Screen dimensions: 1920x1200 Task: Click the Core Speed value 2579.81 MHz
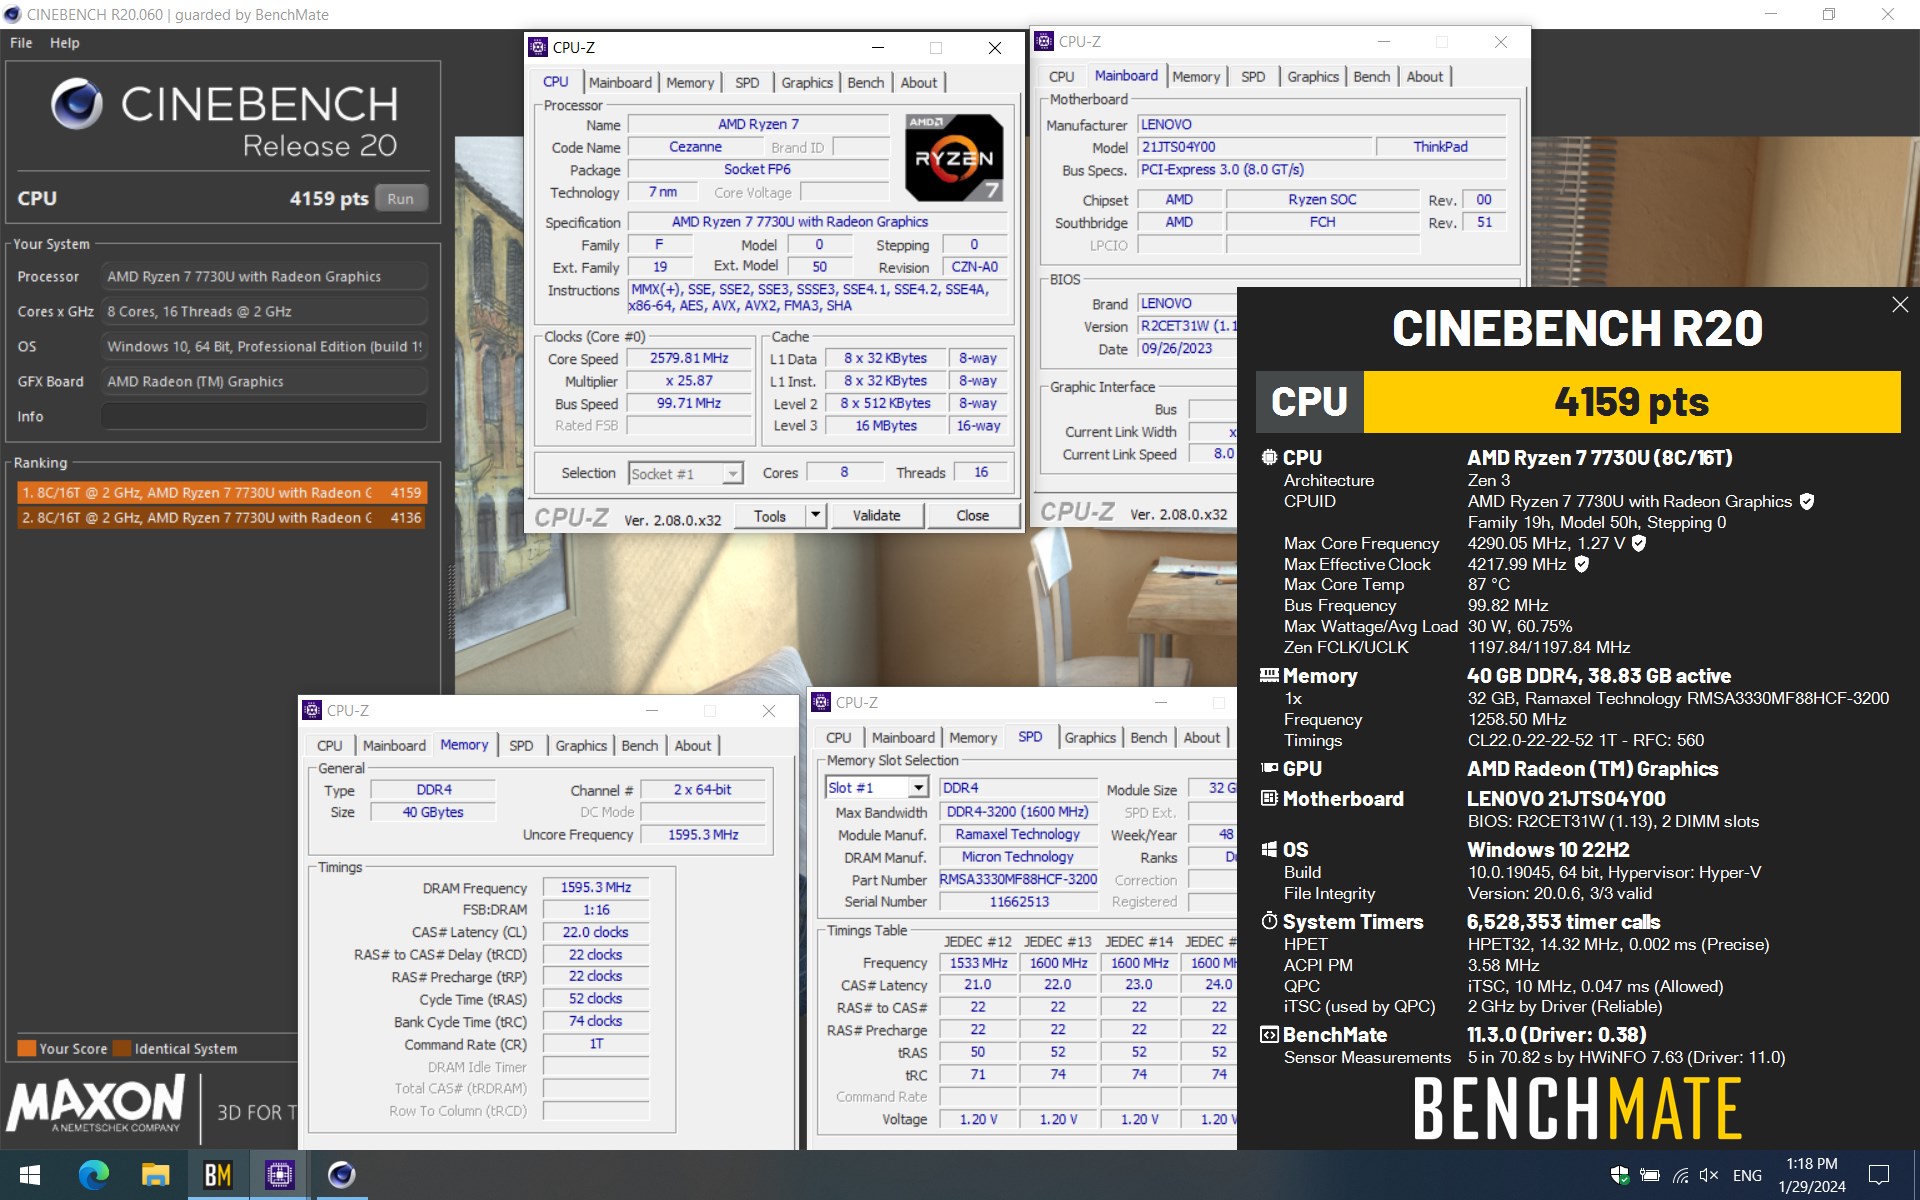pyautogui.click(x=689, y=358)
